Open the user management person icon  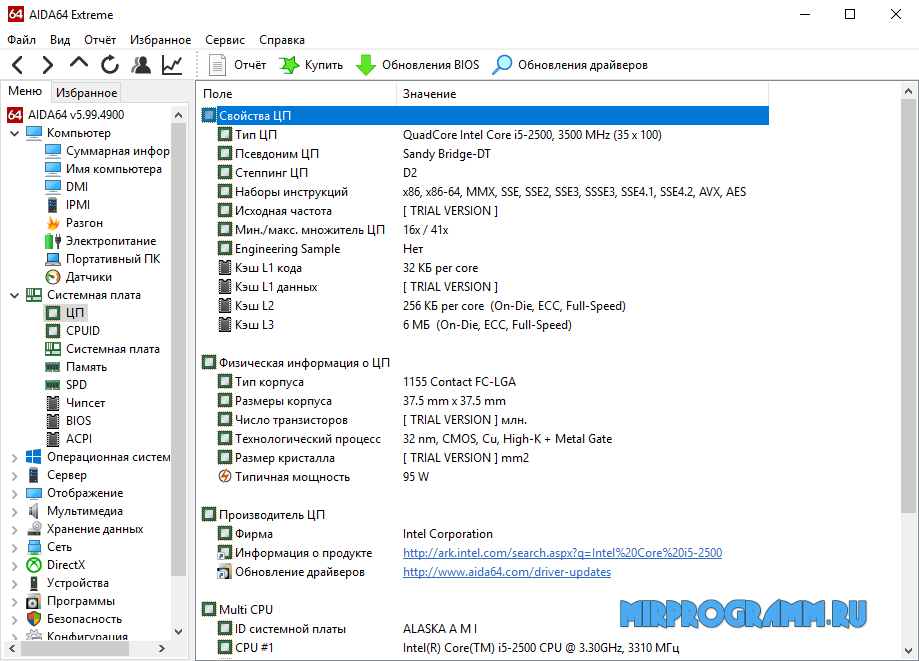[x=141, y=64]
